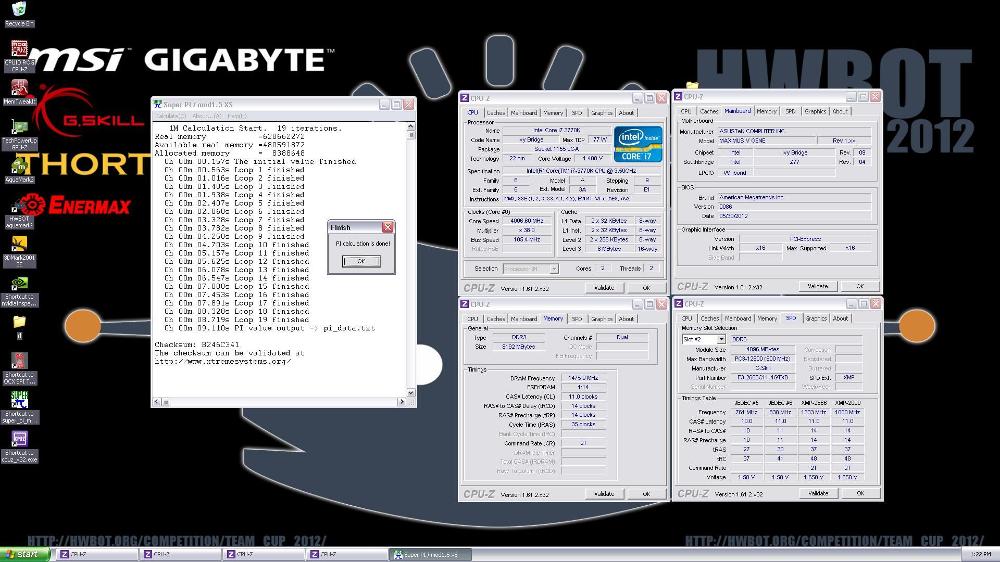Select the CAS# Latency 11.0 clocks value

(x=583, y=397)
